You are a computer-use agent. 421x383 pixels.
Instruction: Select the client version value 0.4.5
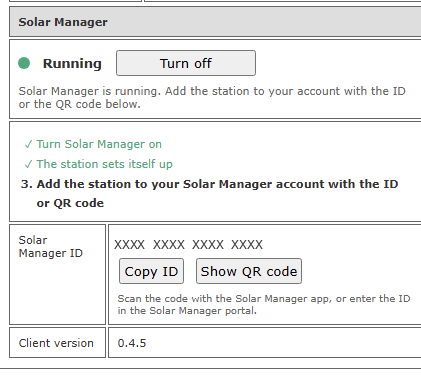coord(132,343)
